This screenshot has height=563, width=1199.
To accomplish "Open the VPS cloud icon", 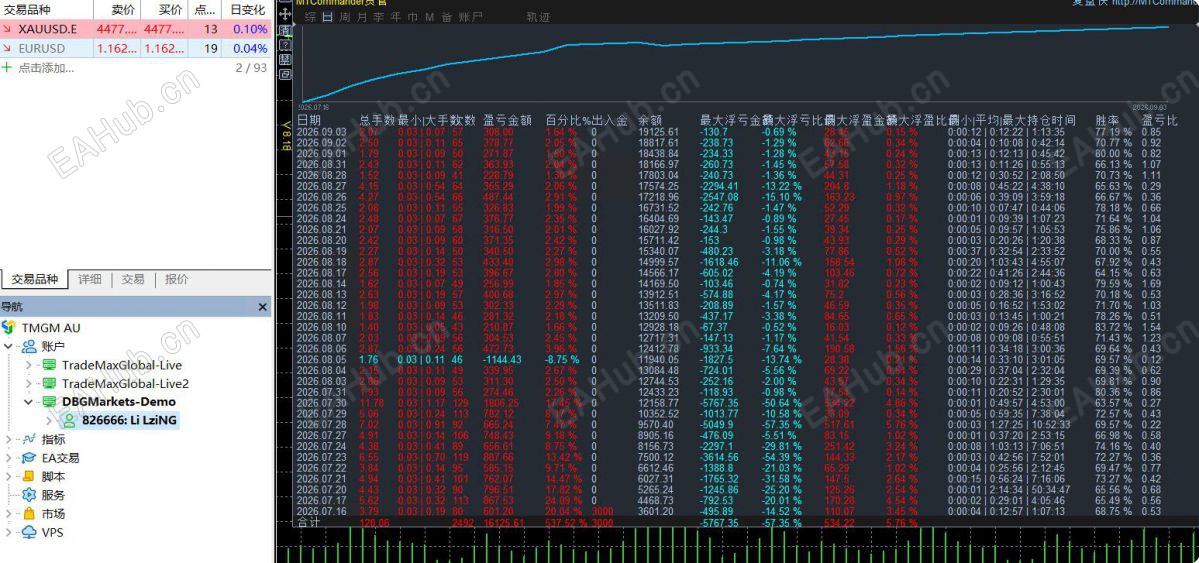I will tap(29, 532).
